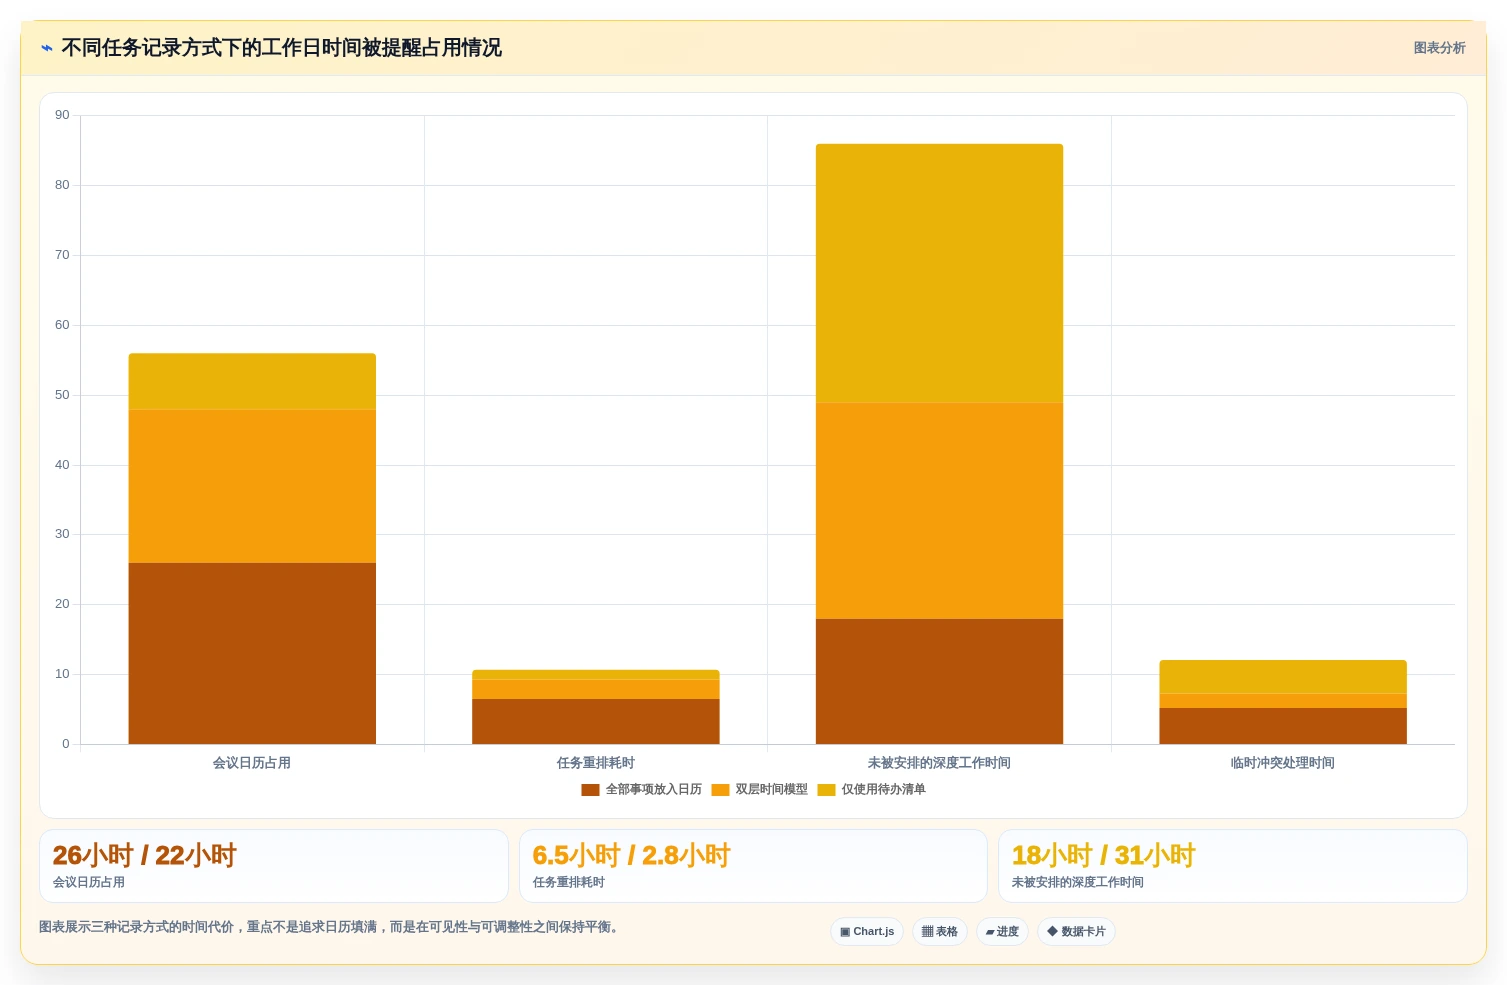Click the 临时冲突处理时间 x-axis label

click(1283, 763)
